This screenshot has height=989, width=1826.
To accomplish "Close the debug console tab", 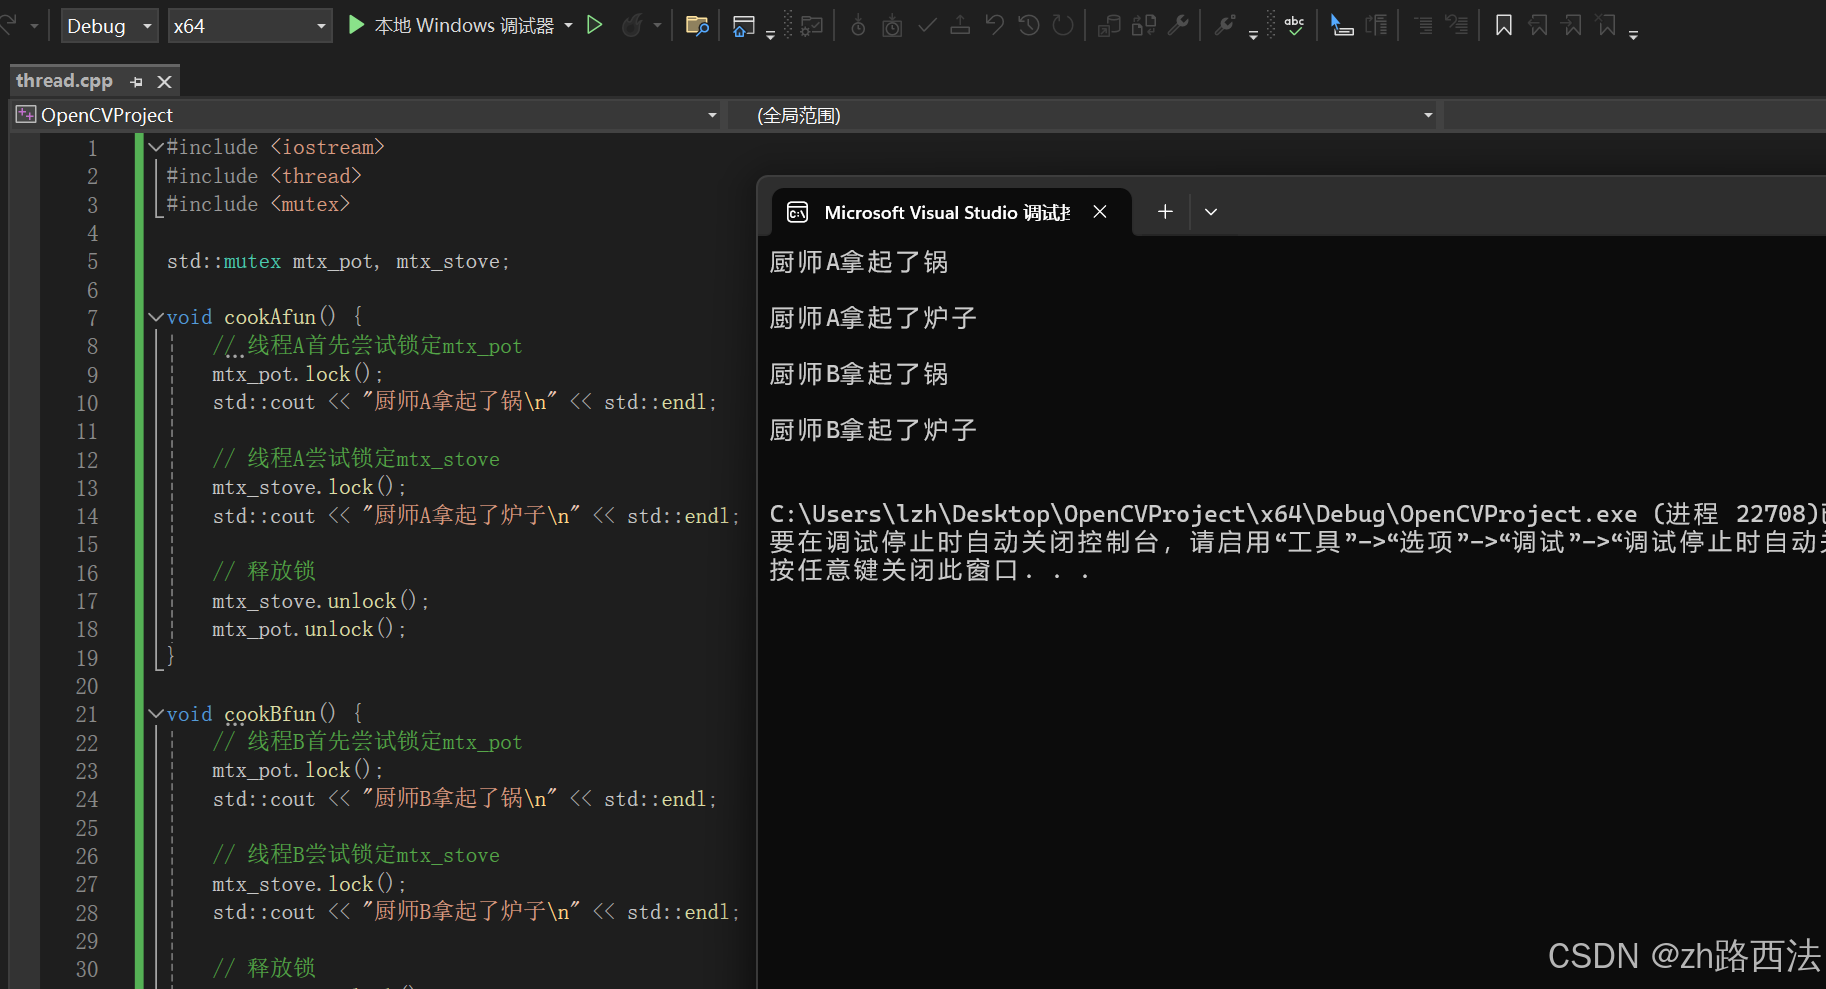I will [x=1100, y=212].
